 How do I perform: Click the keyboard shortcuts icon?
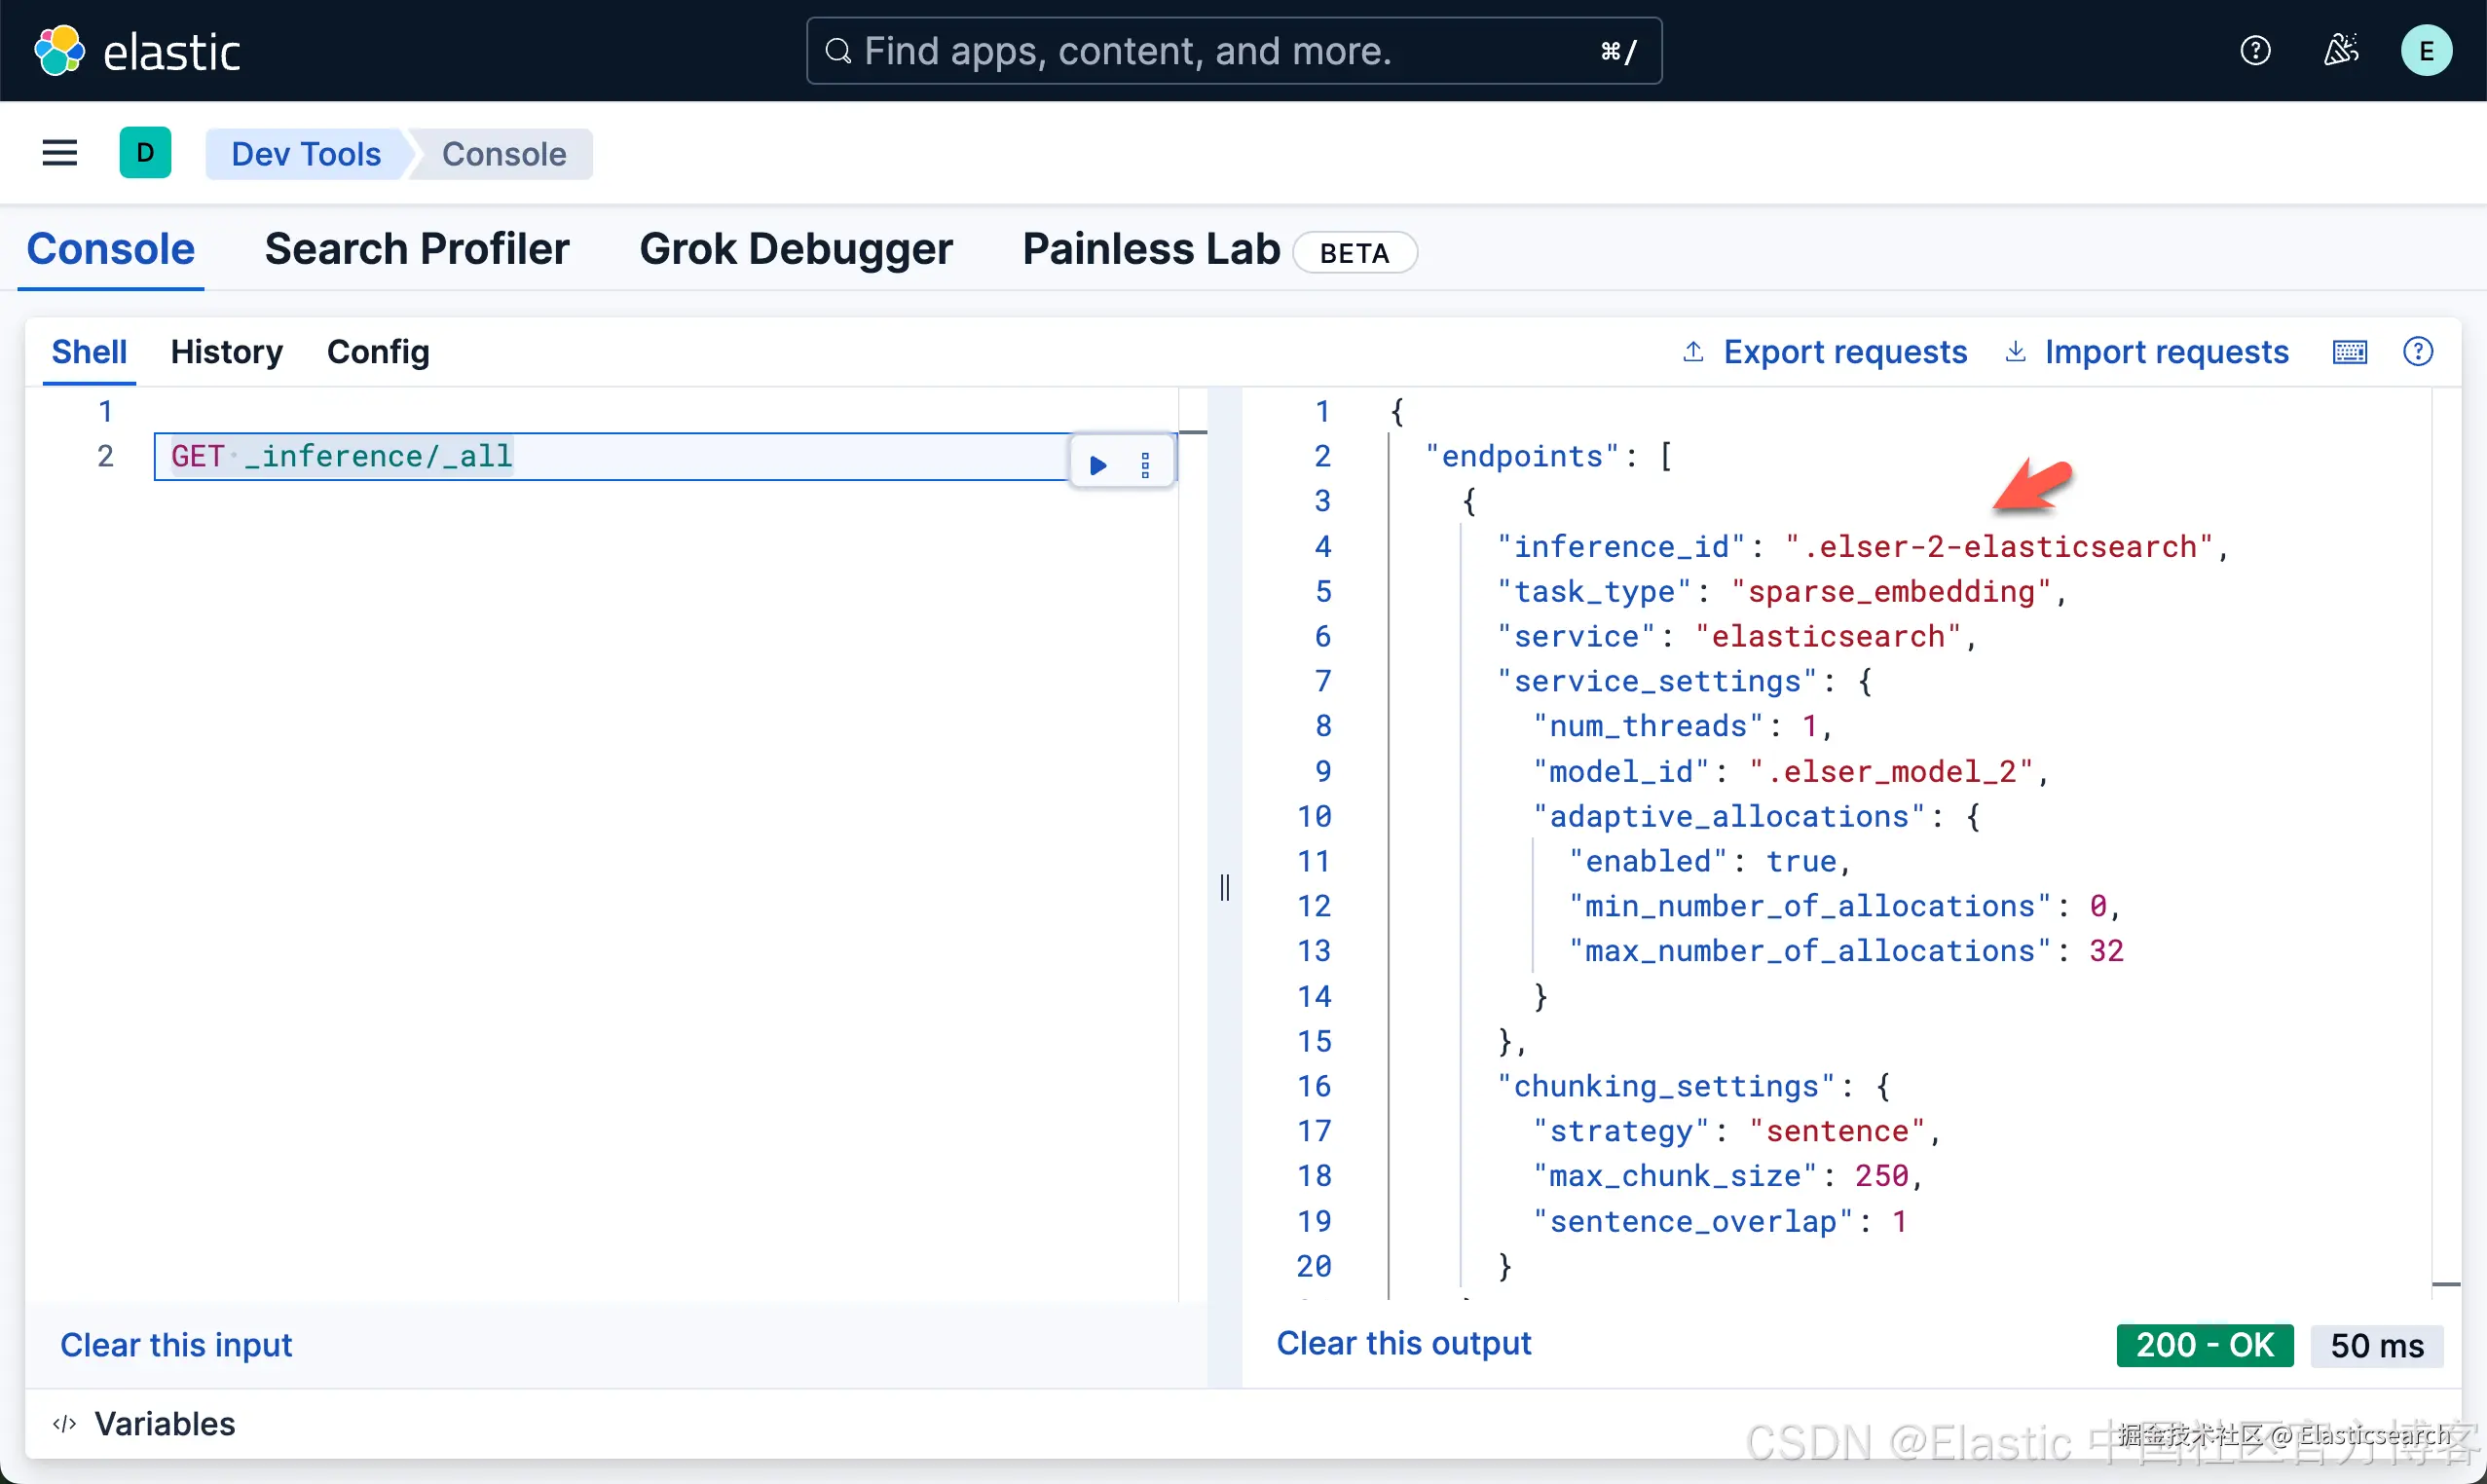(2349, 352)
